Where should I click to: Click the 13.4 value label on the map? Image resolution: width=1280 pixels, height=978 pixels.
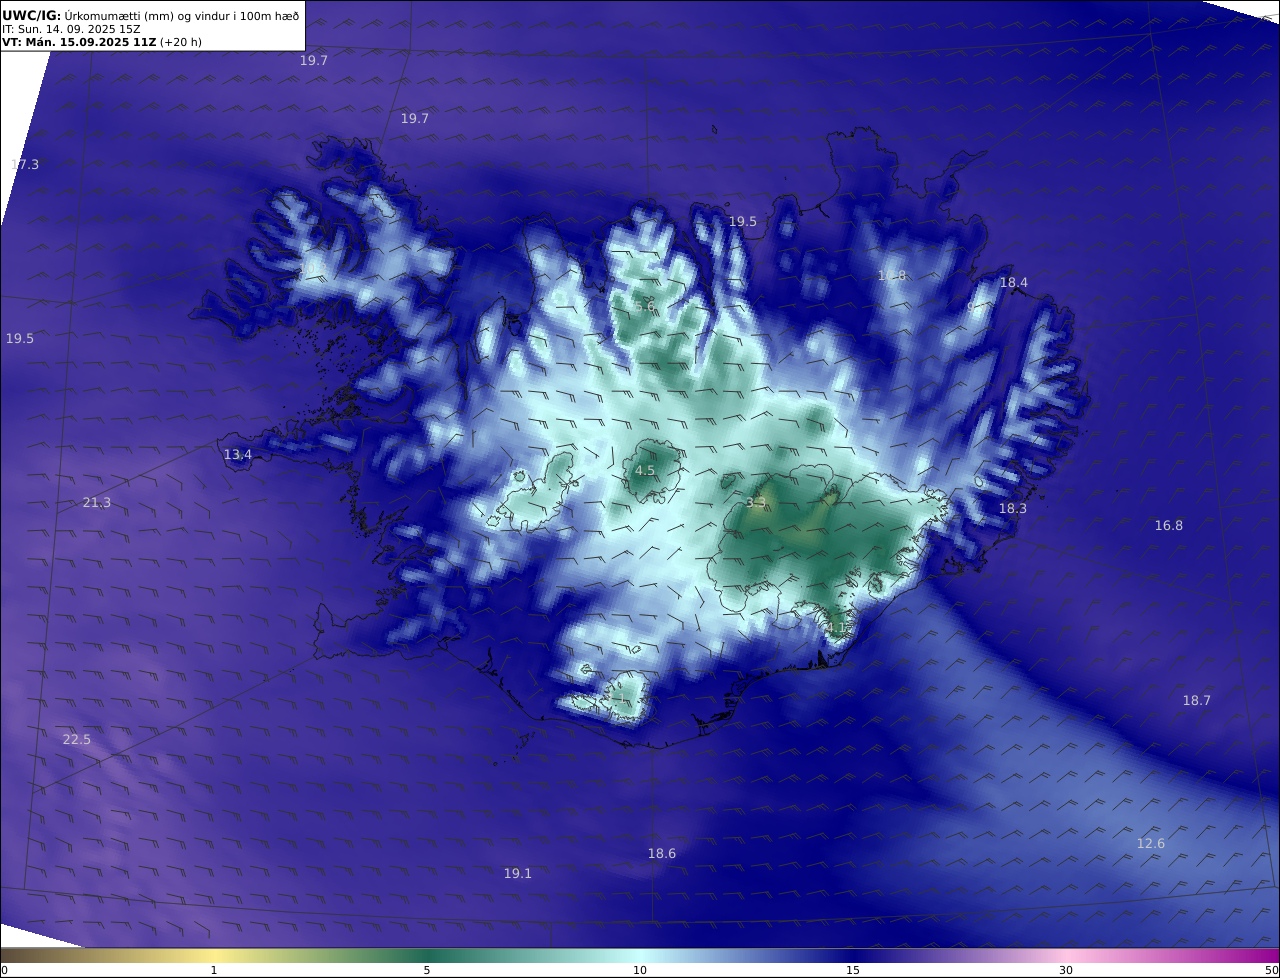tap(237, 455)
